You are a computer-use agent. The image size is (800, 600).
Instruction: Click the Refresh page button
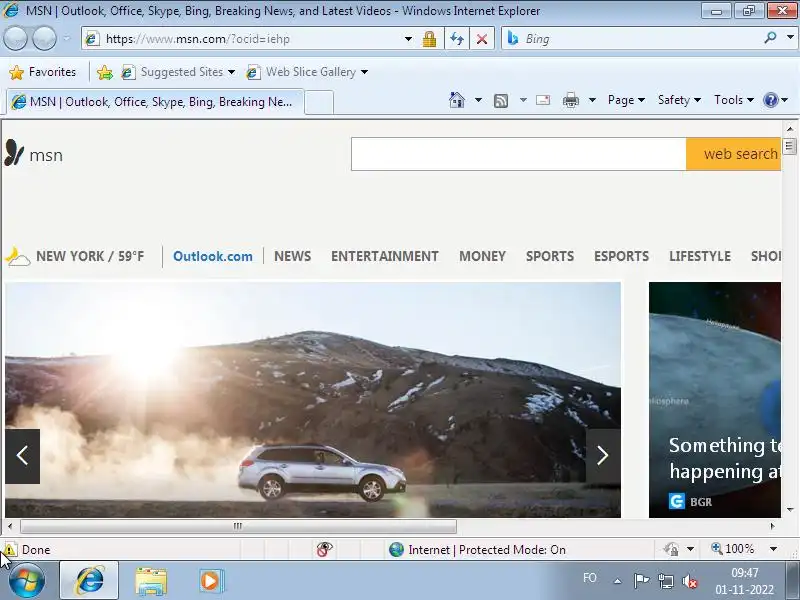[457, 39]
